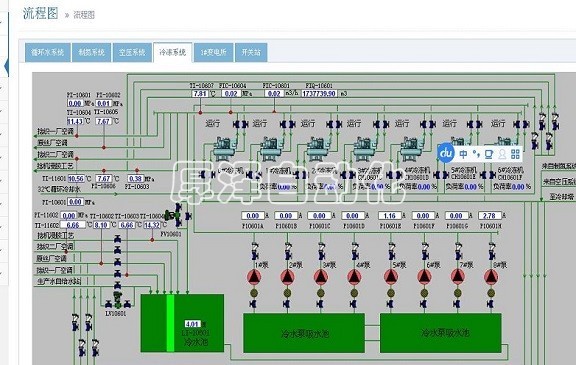Screen dimensions: 576x365
Task: Click the FIQ-10601 totalizer value field
Action: pyautogui.click(x=319, y=94)
